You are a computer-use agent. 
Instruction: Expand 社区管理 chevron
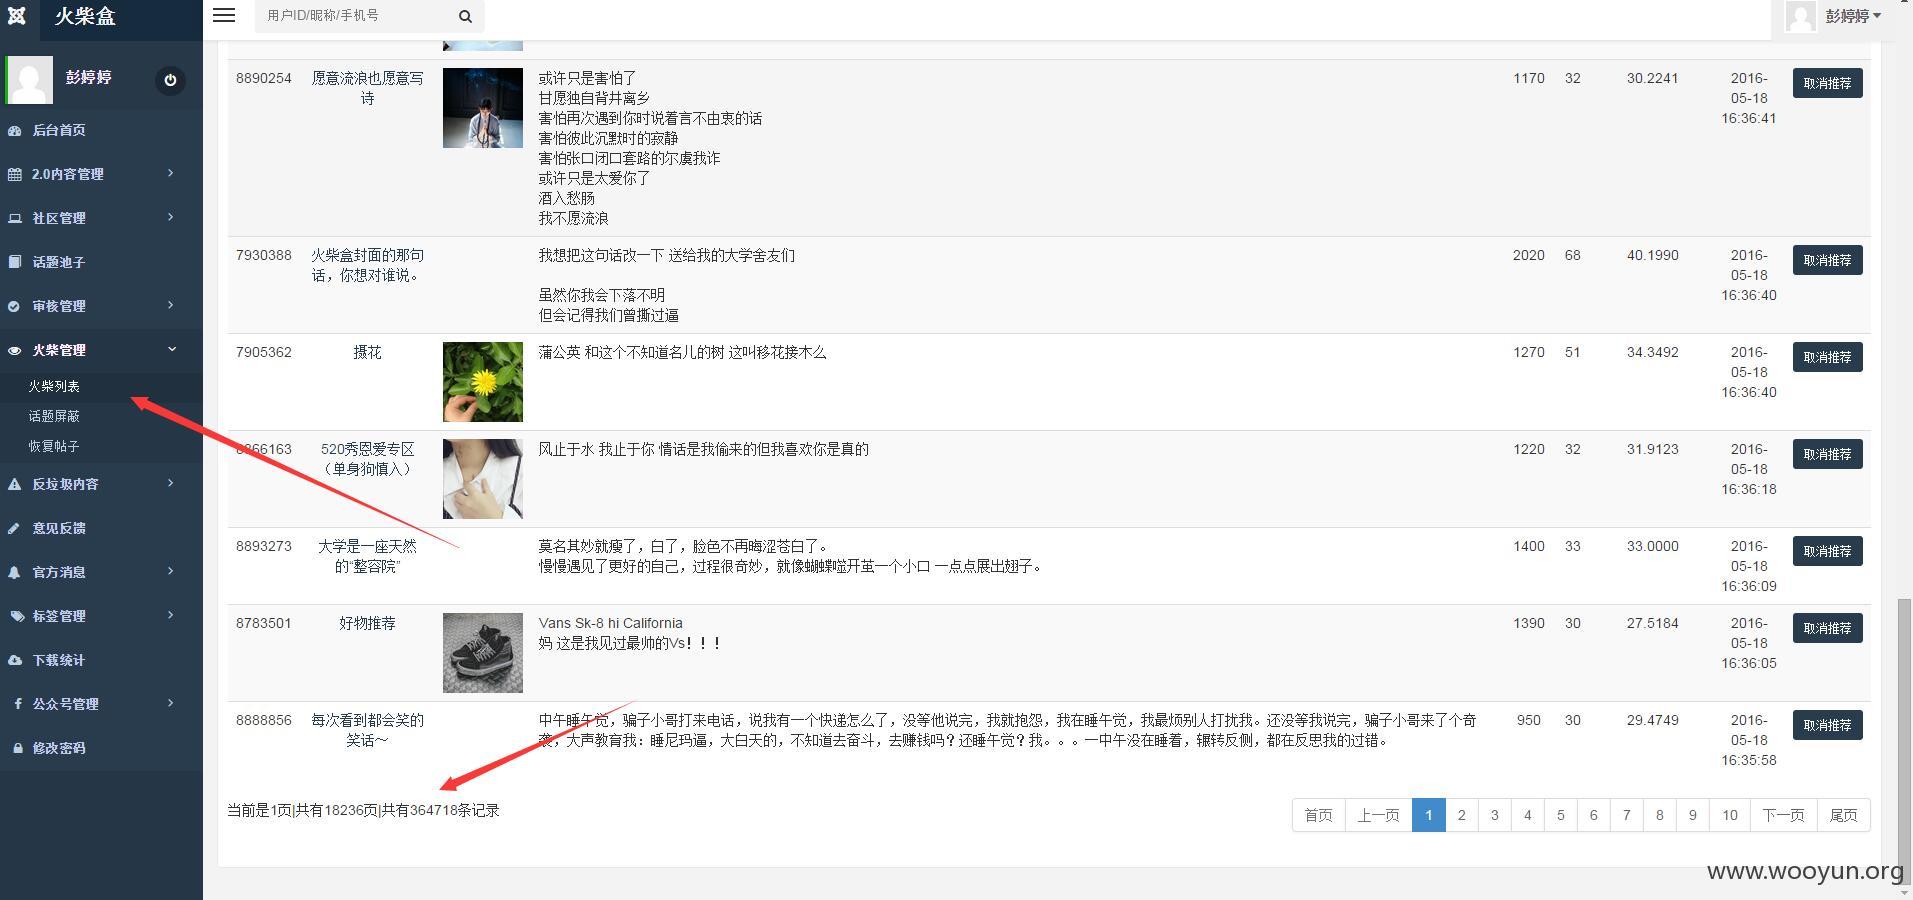(171, 217)
